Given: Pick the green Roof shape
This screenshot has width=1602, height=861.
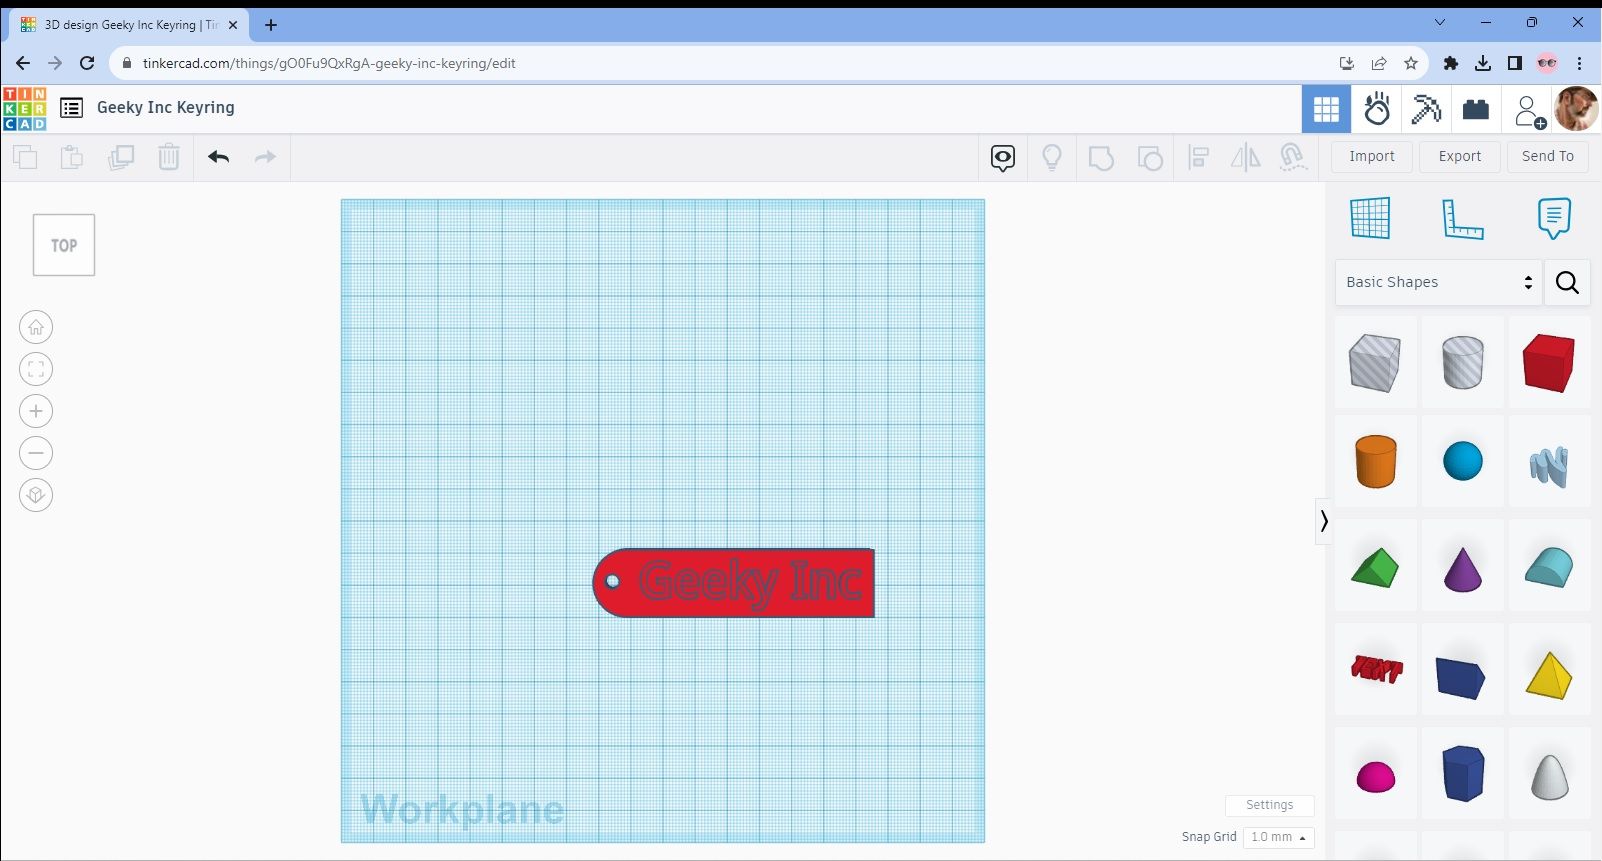Looking at the screenshot, I should pyautogui.click(x=1375, y=567).
